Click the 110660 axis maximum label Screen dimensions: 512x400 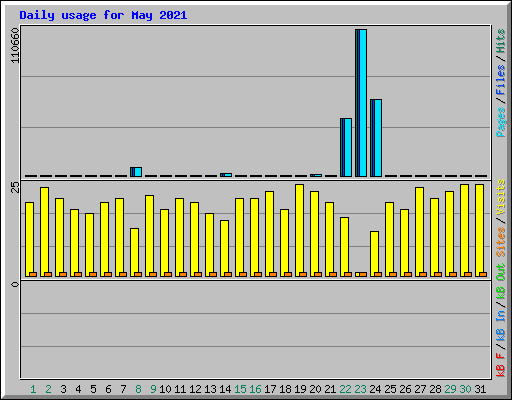click(15, 45)
